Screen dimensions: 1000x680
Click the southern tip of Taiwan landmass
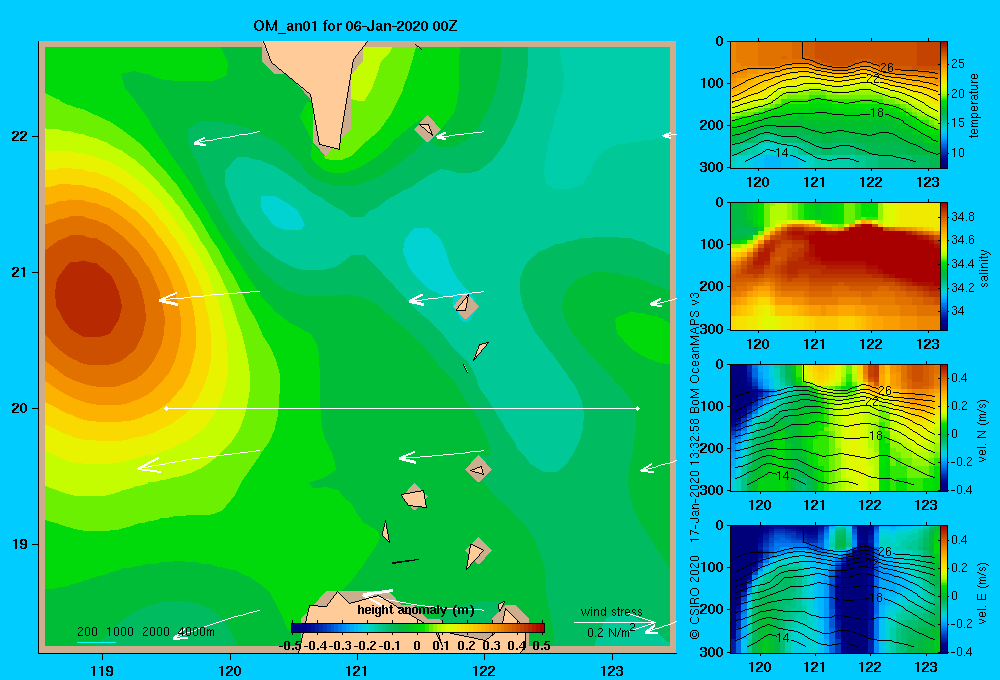(331, 144)
